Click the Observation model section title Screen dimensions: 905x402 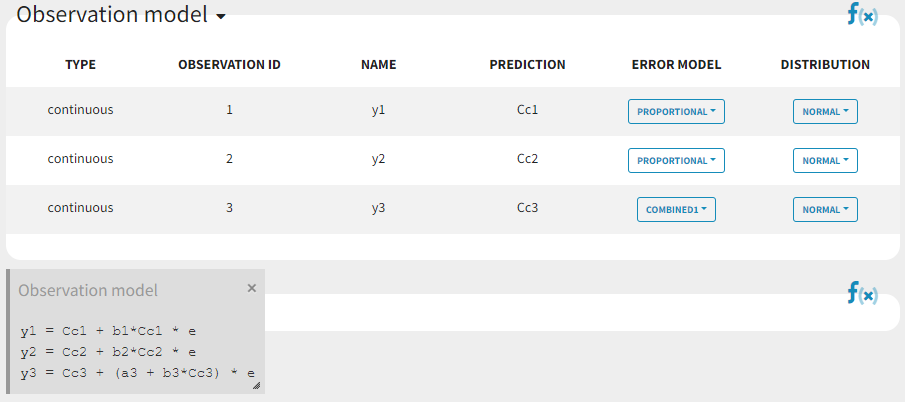(112, 15)
